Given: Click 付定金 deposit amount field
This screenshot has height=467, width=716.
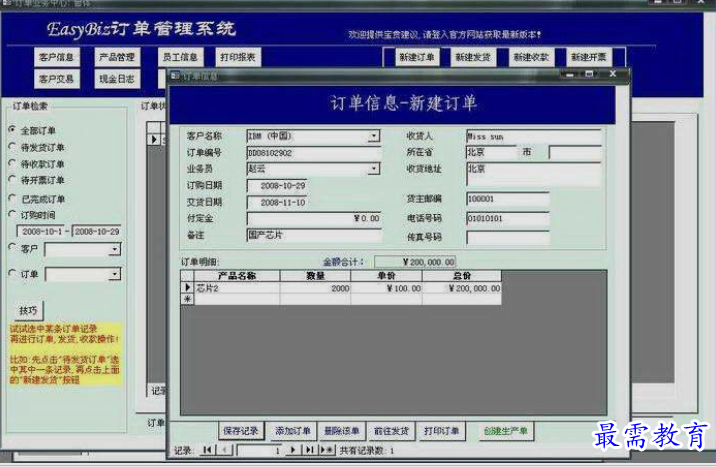Looking at the screenshot, I should click(313, 218).
